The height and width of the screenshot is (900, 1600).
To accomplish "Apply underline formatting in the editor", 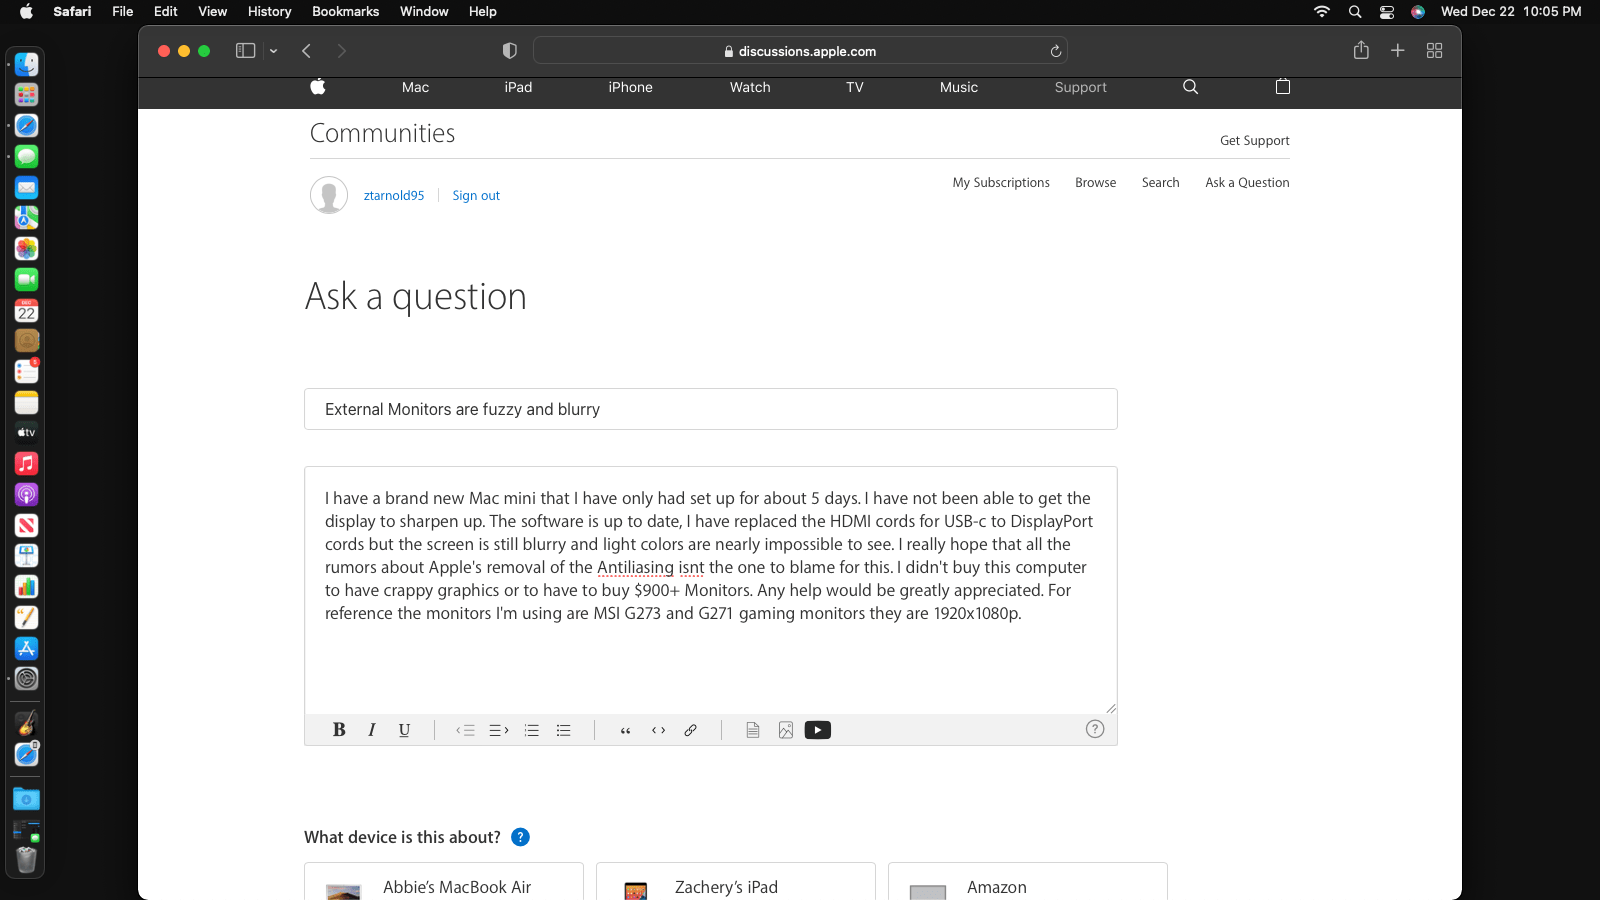I will 404,730.
